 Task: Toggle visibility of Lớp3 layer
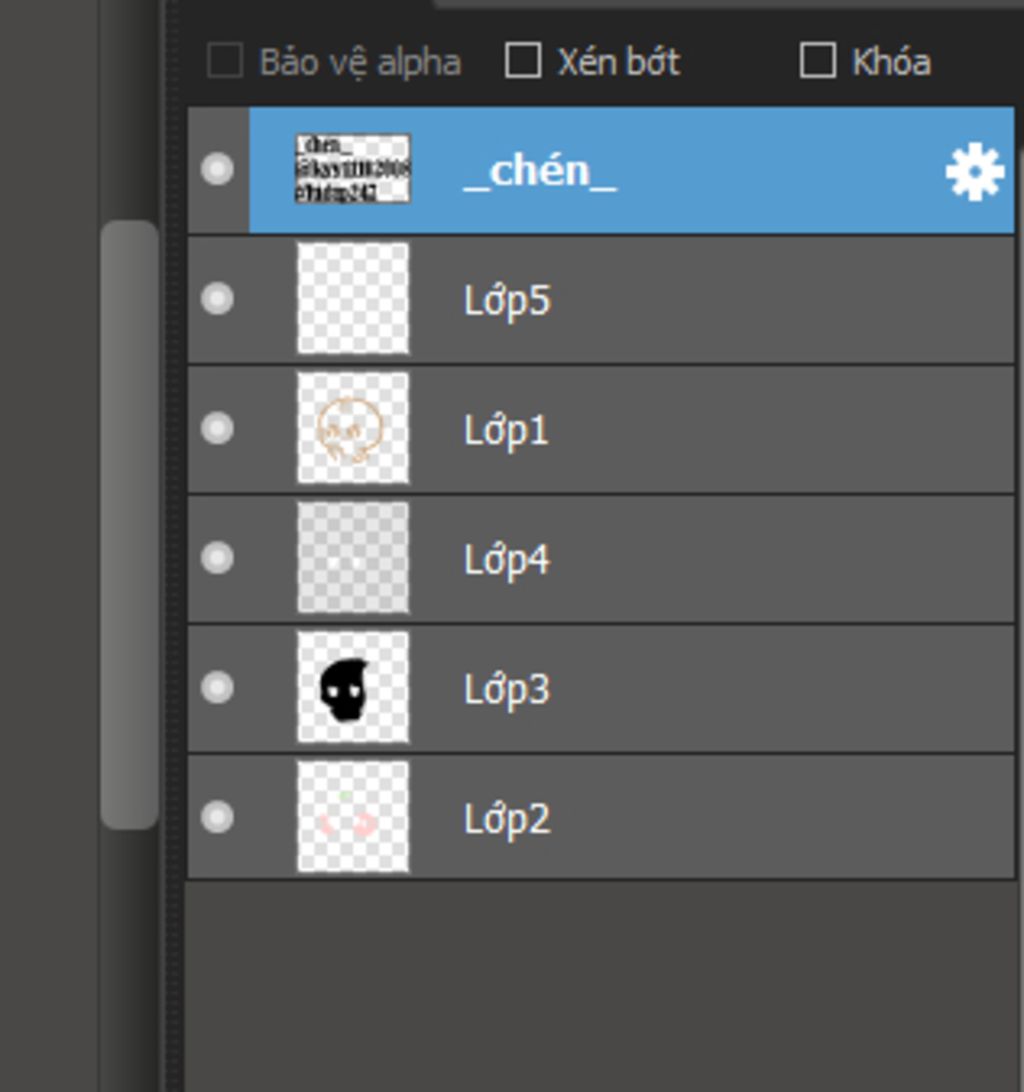click(x=217, y=687)
